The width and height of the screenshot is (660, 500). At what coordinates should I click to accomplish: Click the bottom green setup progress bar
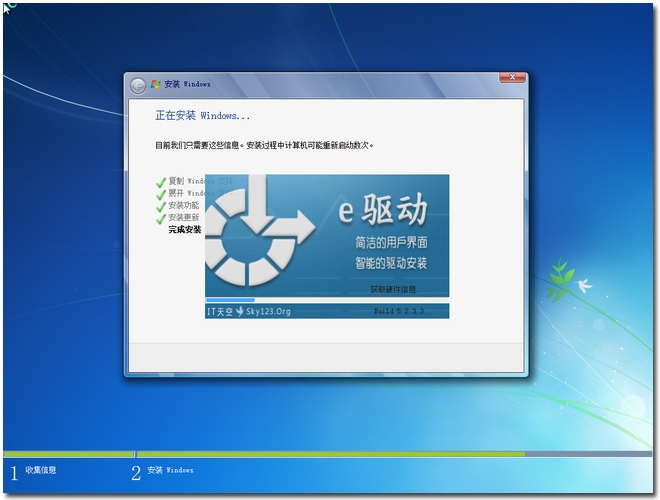[x=327, y=454]
